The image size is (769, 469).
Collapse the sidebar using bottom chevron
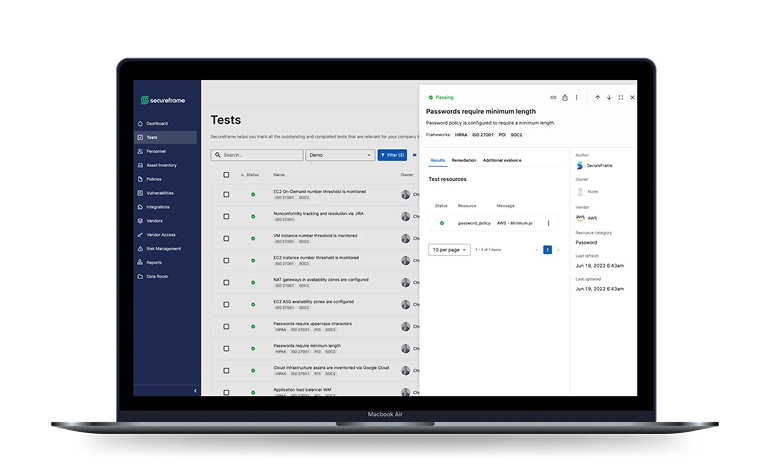195,390
